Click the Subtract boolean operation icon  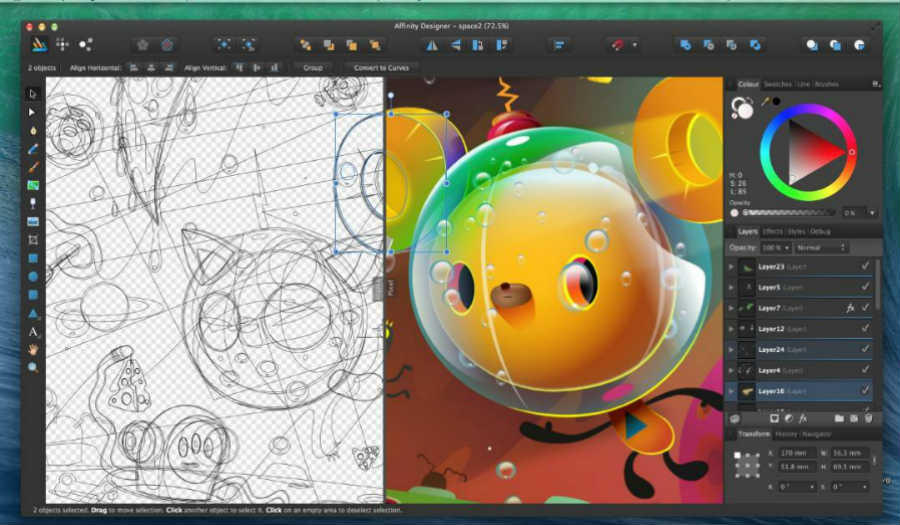click(x=709, y=45)
